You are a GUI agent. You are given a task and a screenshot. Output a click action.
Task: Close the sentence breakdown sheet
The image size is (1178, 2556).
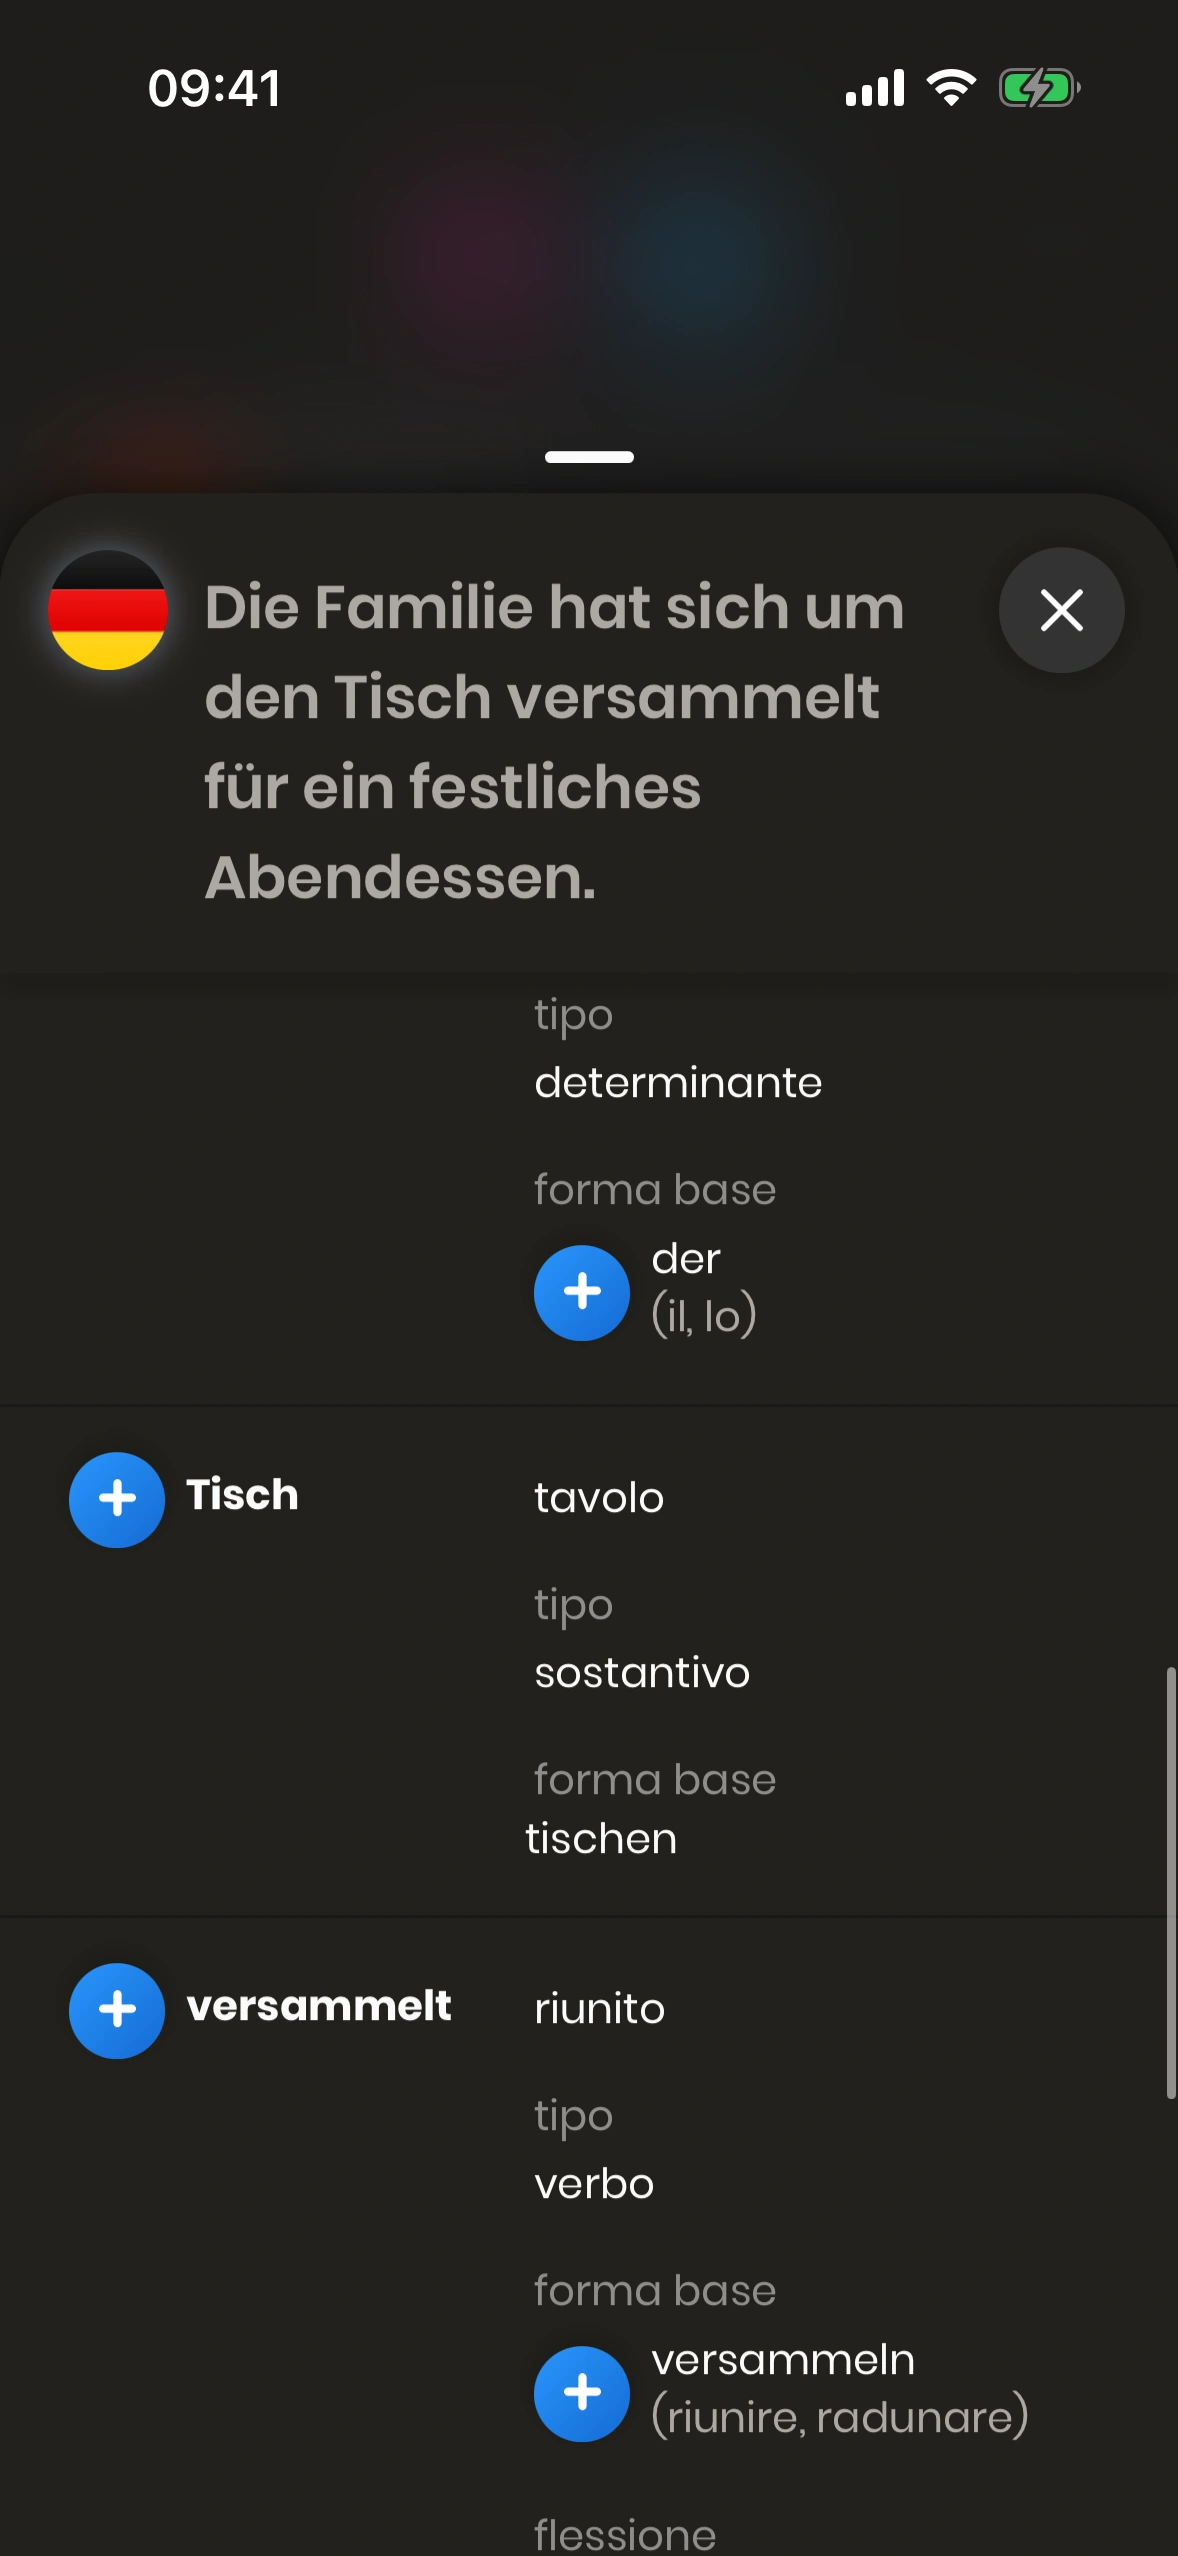point(1061,610)
